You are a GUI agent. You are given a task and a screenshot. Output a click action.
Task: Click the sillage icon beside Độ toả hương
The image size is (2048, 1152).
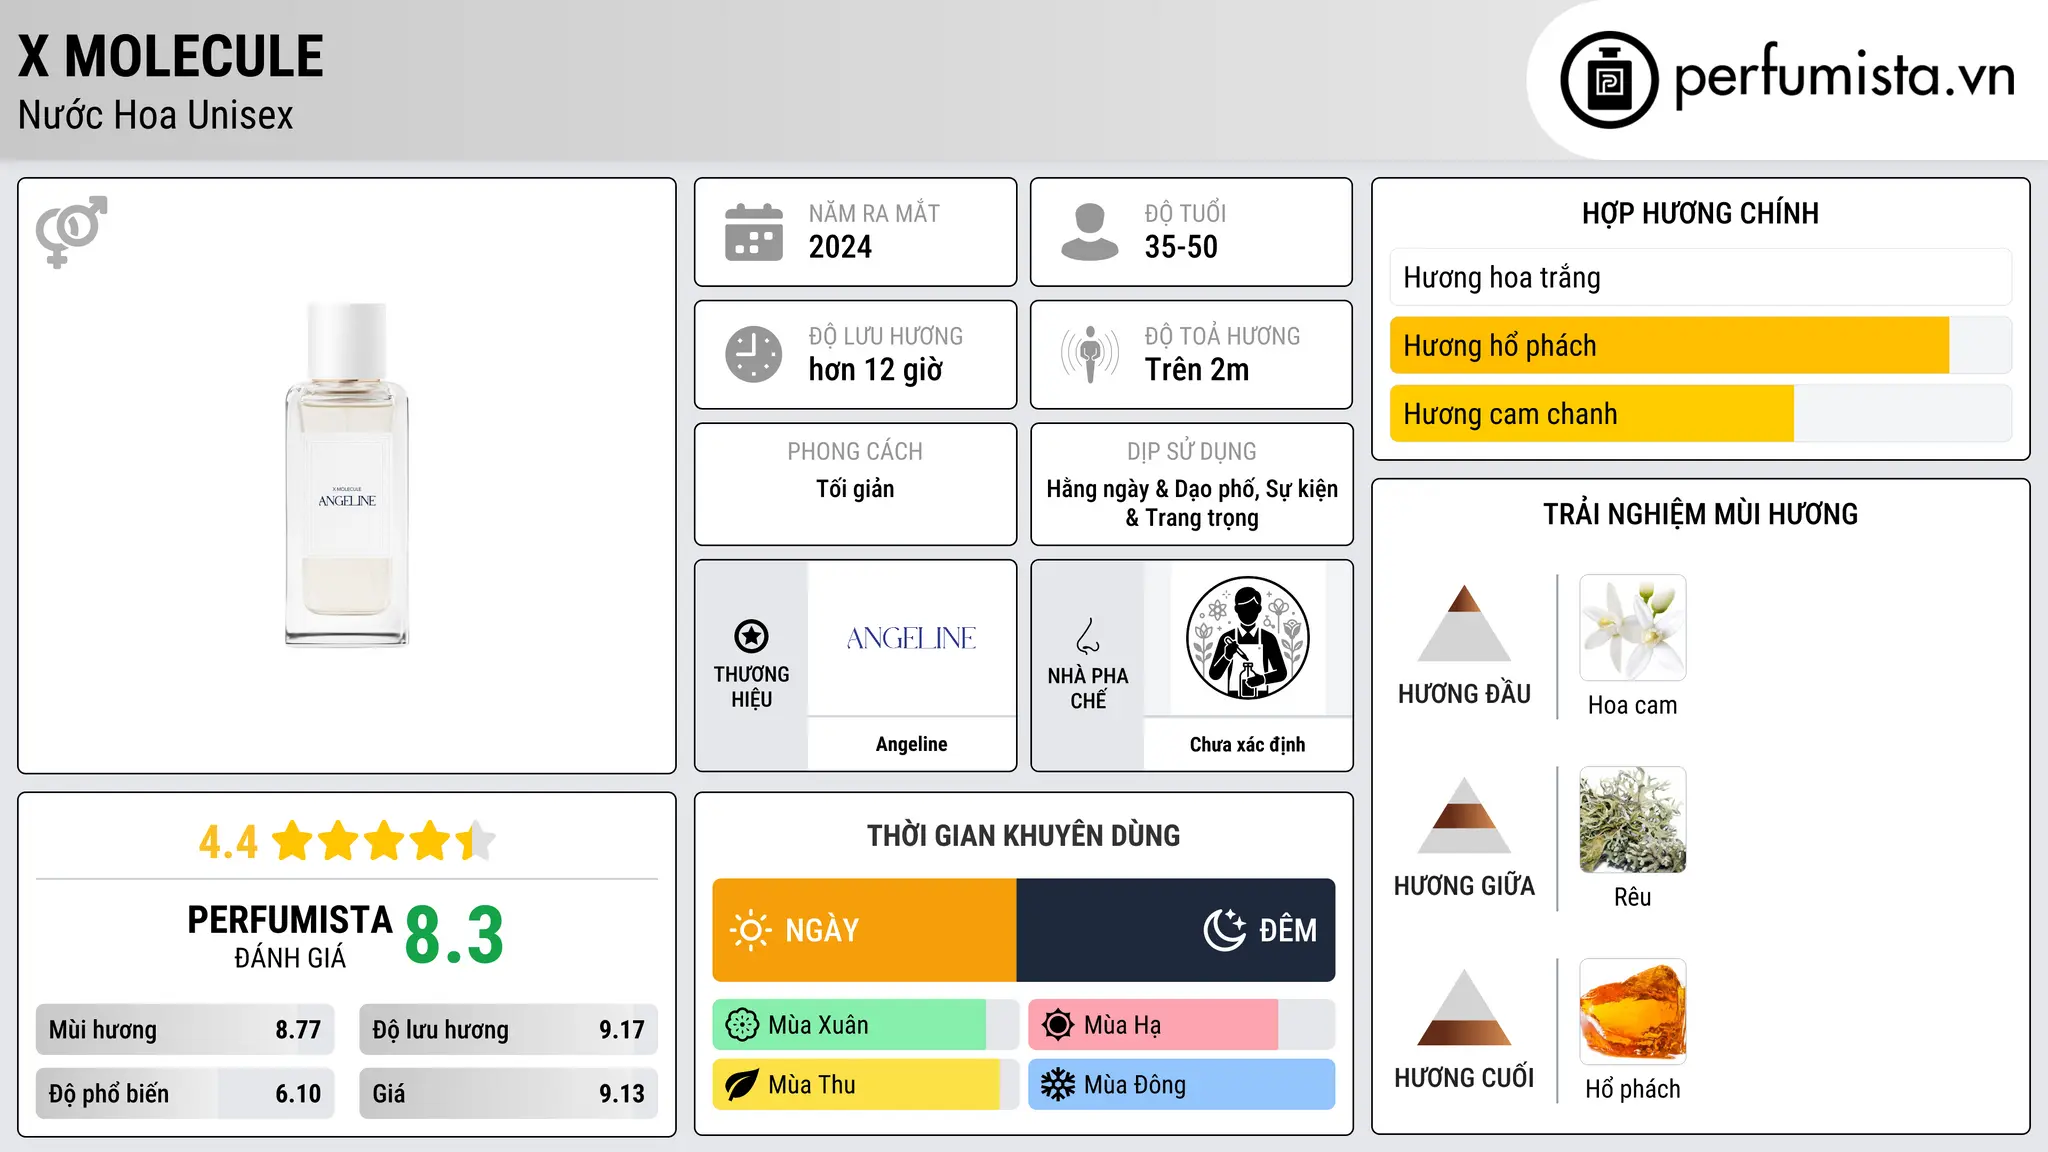[x=1089, y=354]
